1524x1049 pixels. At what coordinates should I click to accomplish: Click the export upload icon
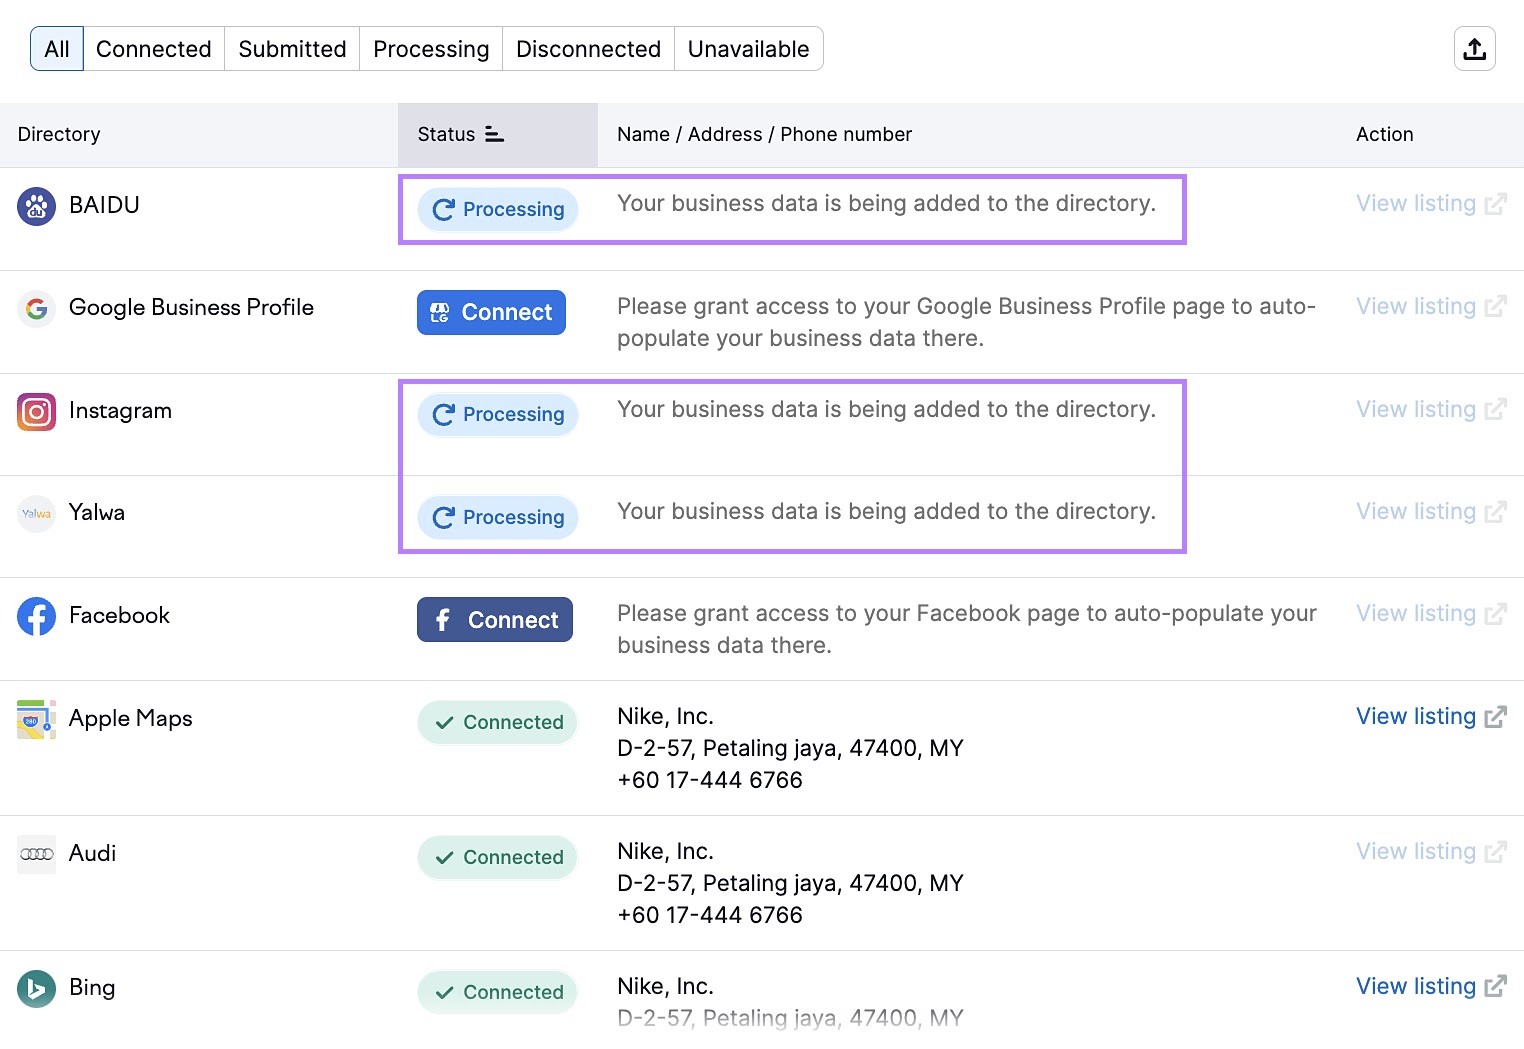tap(1475, 48)
